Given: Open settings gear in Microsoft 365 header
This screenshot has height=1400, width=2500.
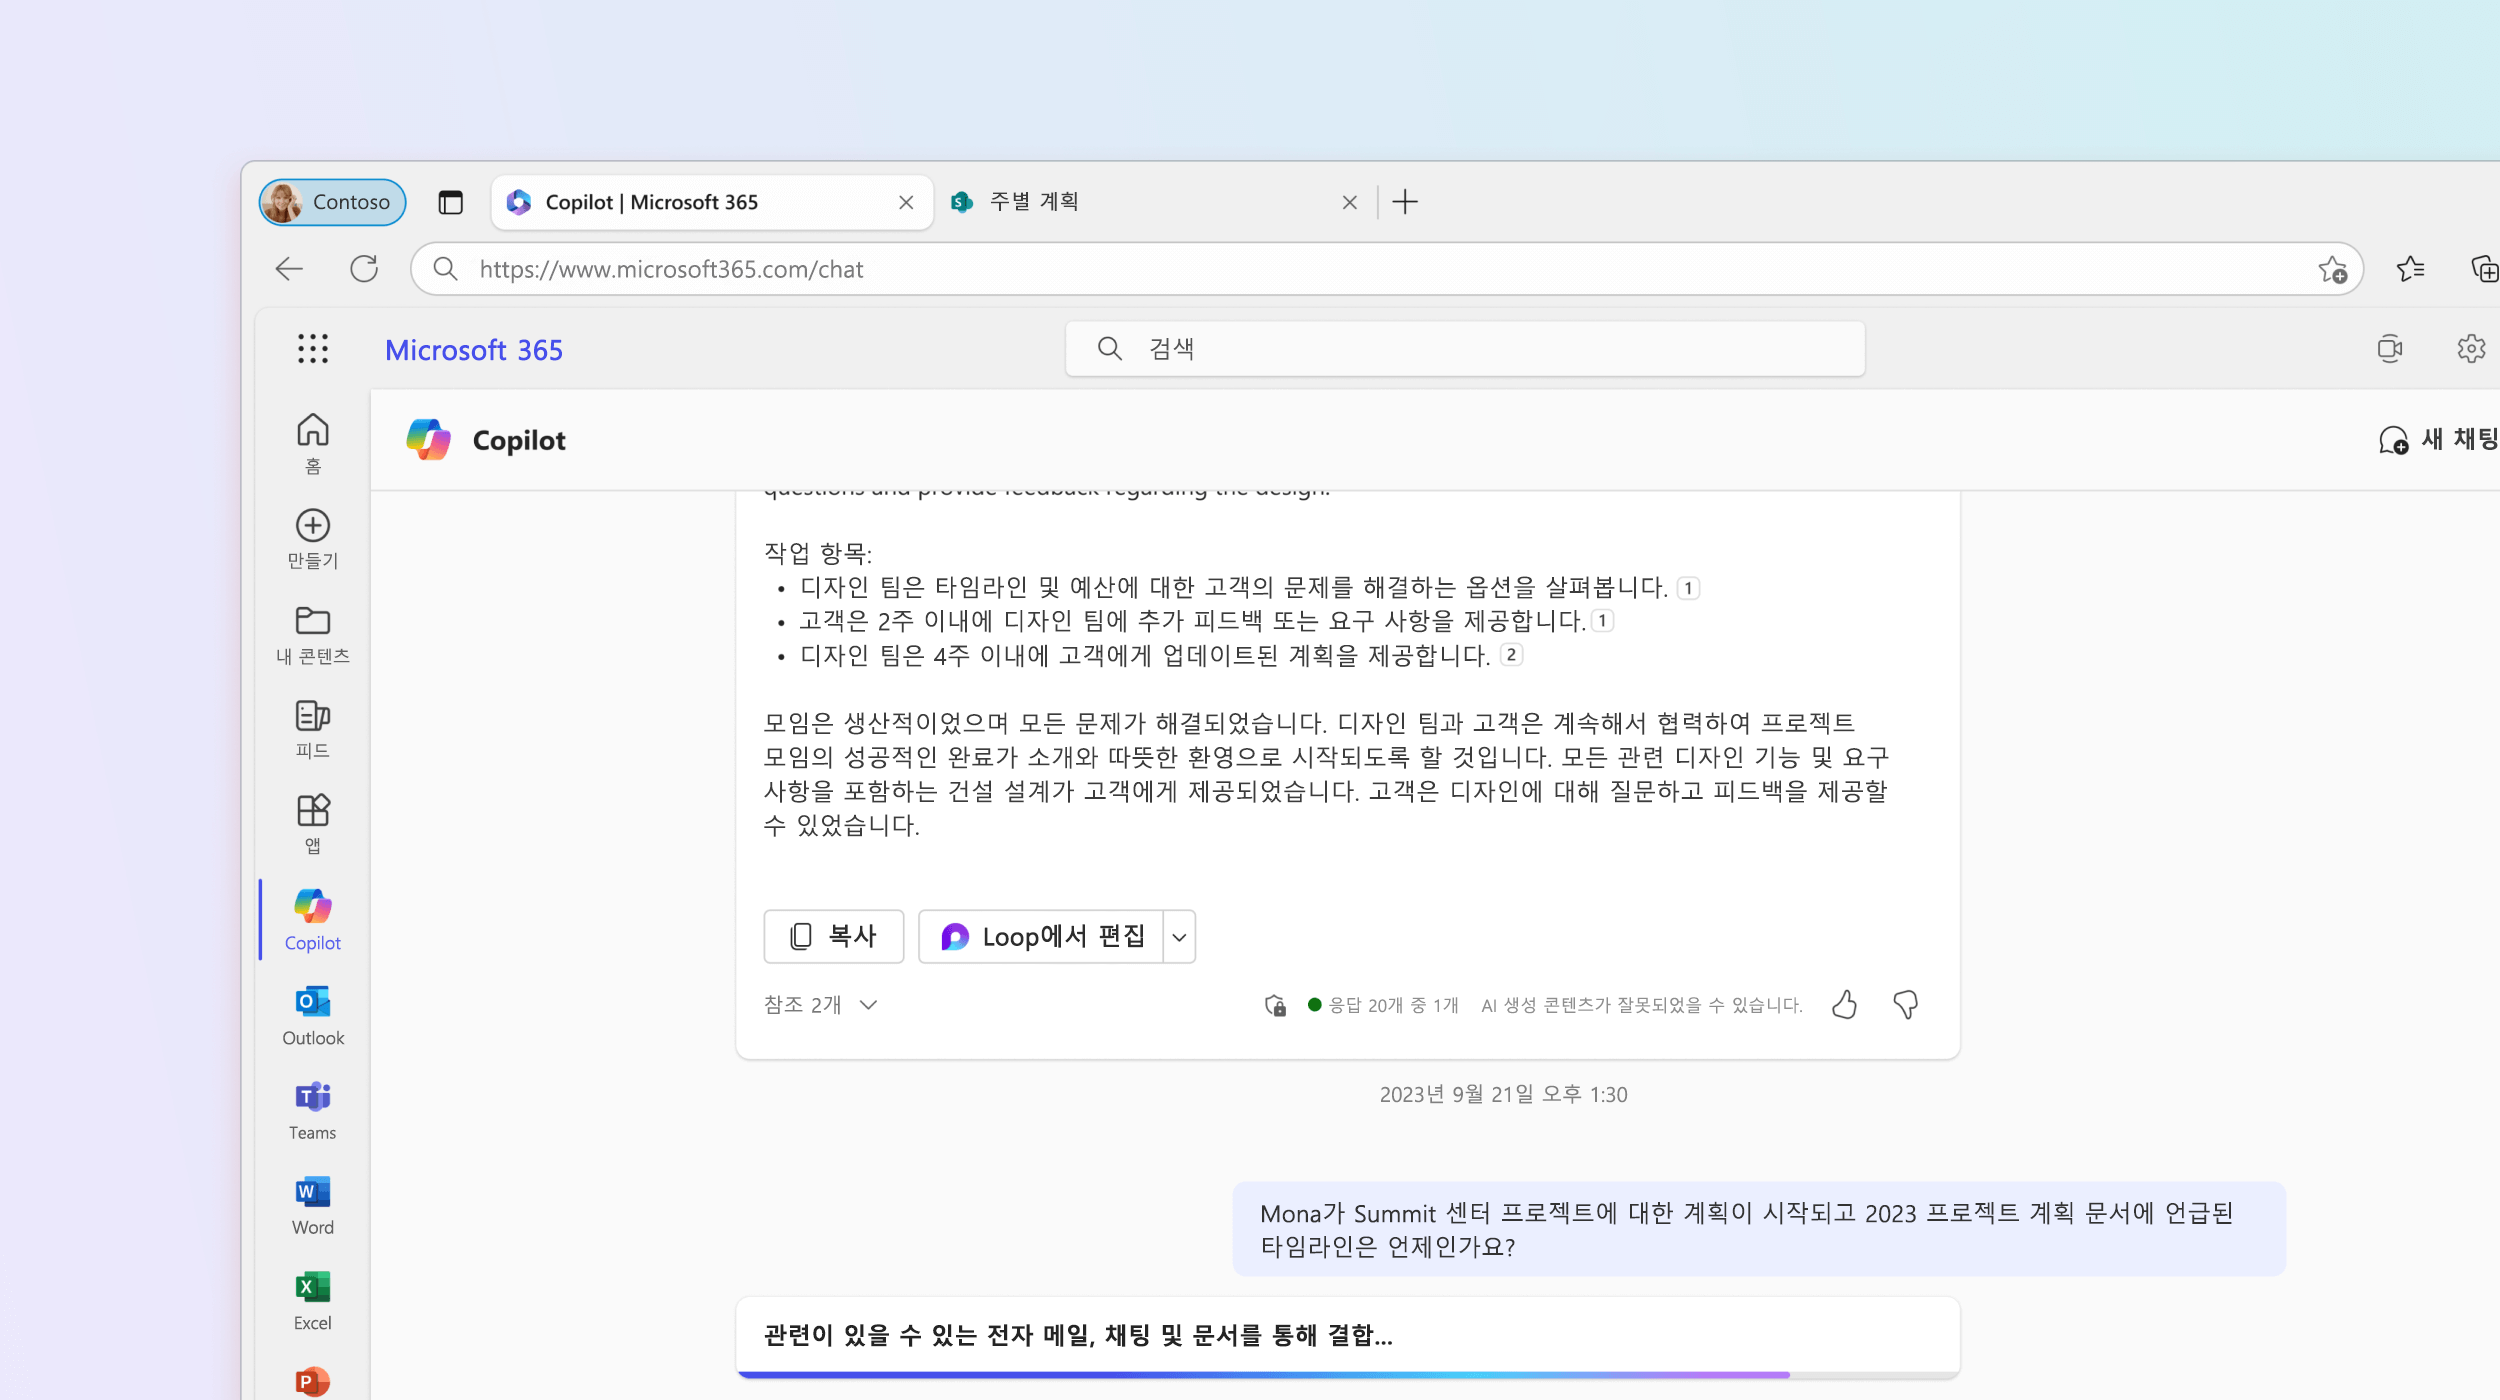Looking at the screenshot, I should pyautogui.click(x=2471, y=349).
